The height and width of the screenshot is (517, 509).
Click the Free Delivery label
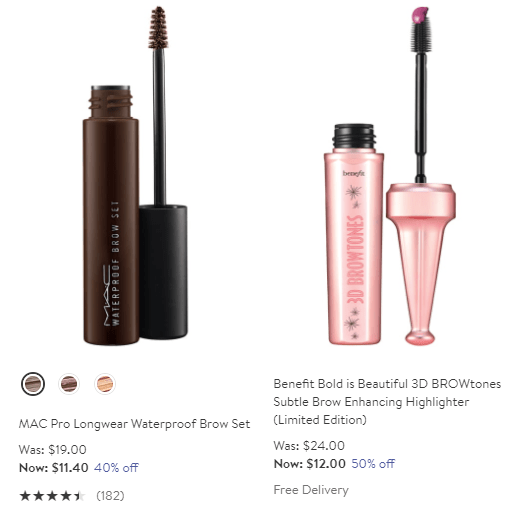[311, 490]
